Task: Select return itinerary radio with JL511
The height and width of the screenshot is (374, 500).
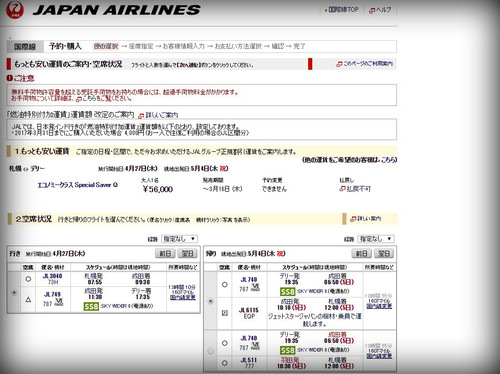Action: (x=210, y=351)
